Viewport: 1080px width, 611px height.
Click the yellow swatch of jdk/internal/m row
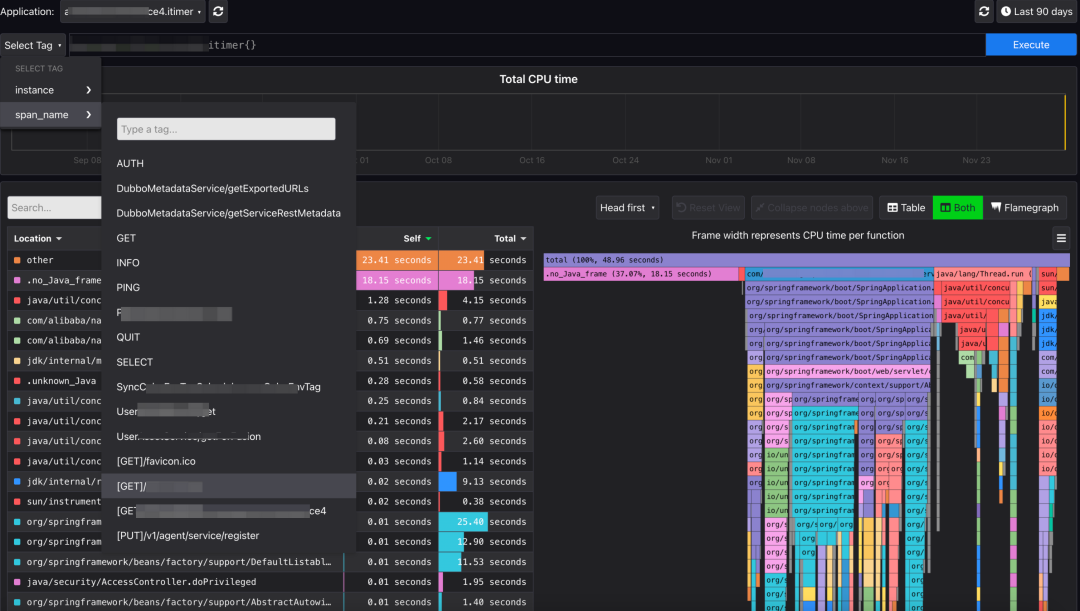(x=17, y=361)
